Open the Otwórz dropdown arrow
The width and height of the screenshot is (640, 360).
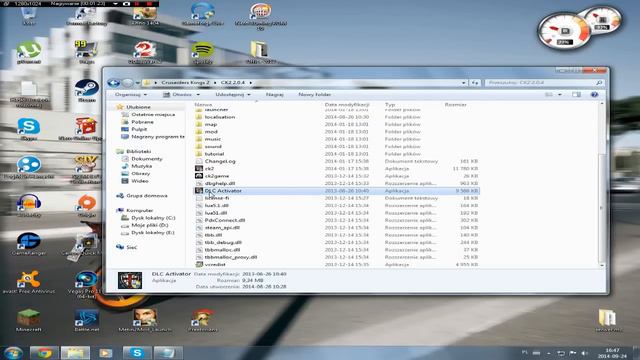[x=198, y=95]
